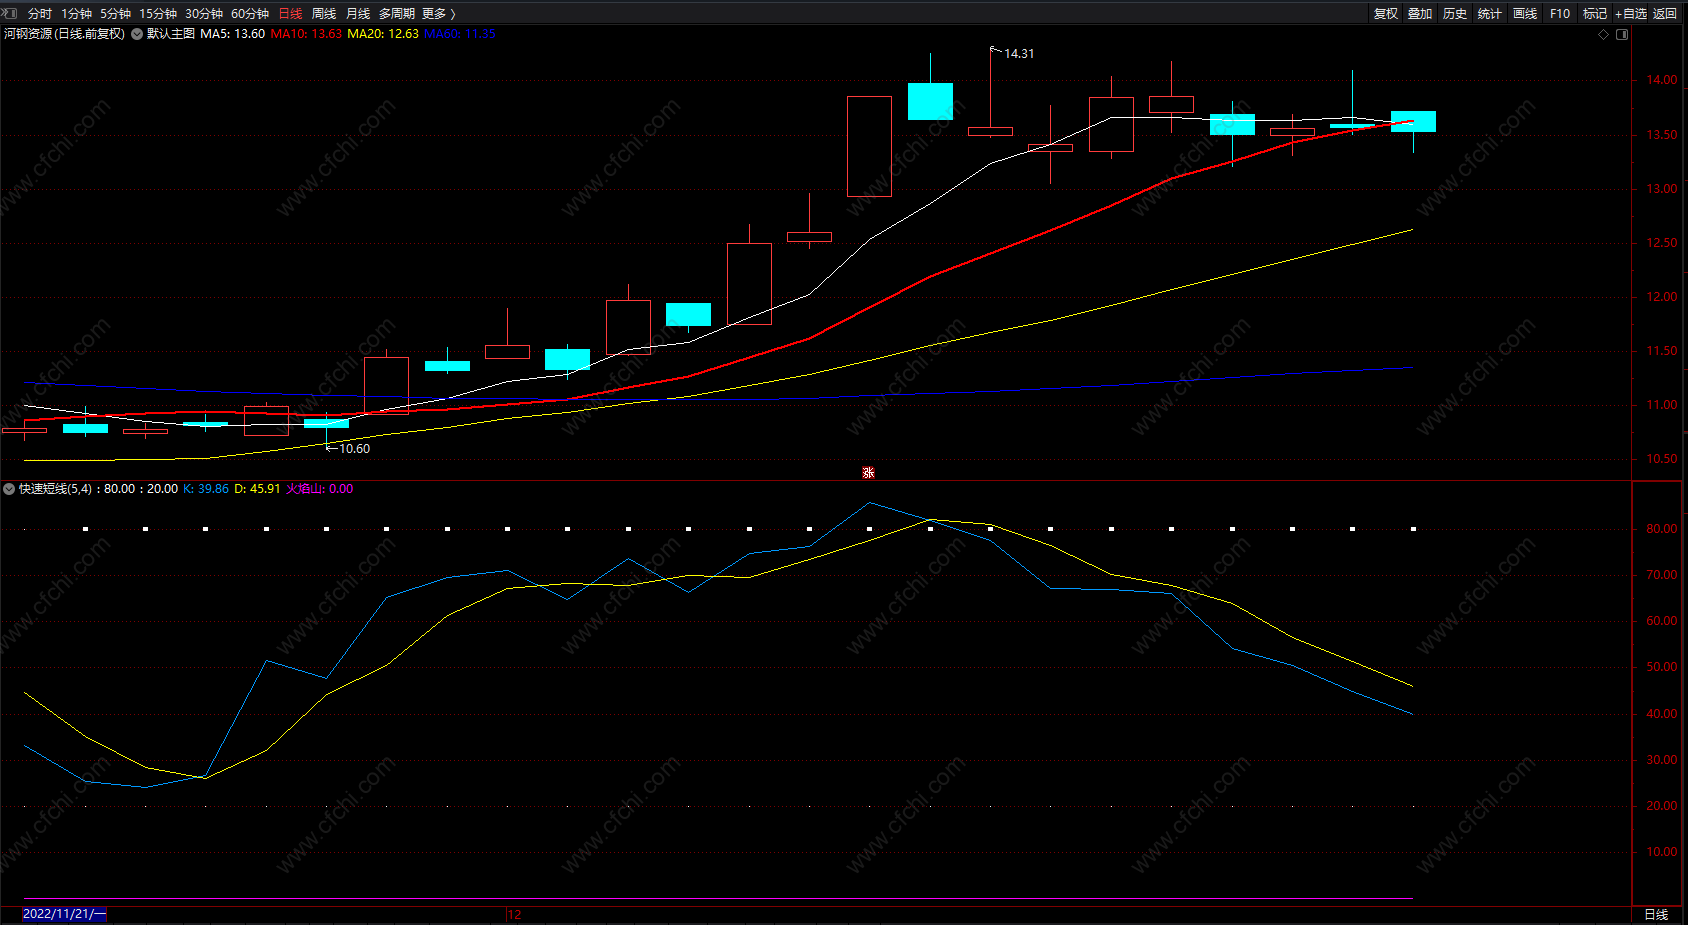Screen dimensions: 1688x925
Task: Expand the main chart indicator dropdown arrow
Action: [137, 34]
